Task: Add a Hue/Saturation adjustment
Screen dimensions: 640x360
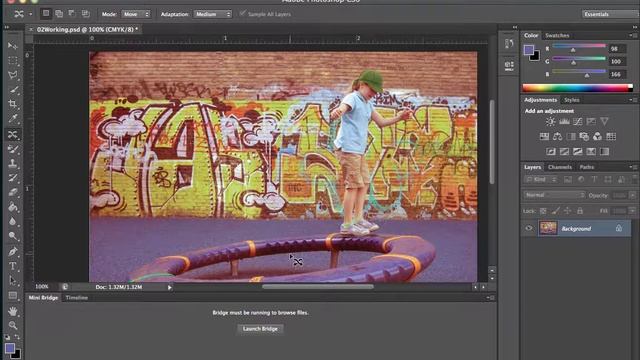Action: 544,136
